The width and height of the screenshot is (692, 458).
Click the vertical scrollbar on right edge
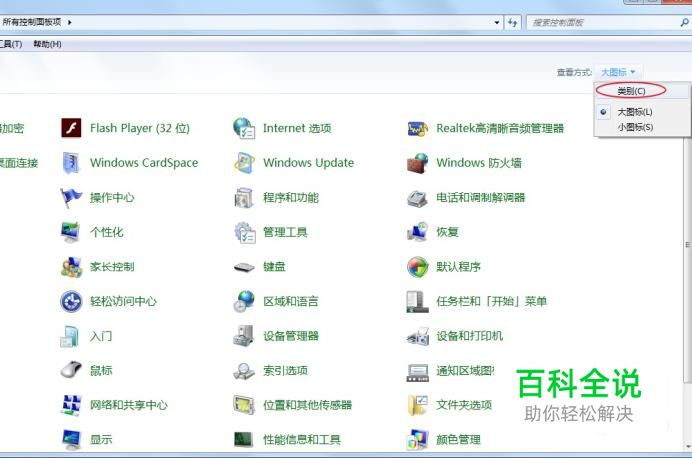[688, 245]
